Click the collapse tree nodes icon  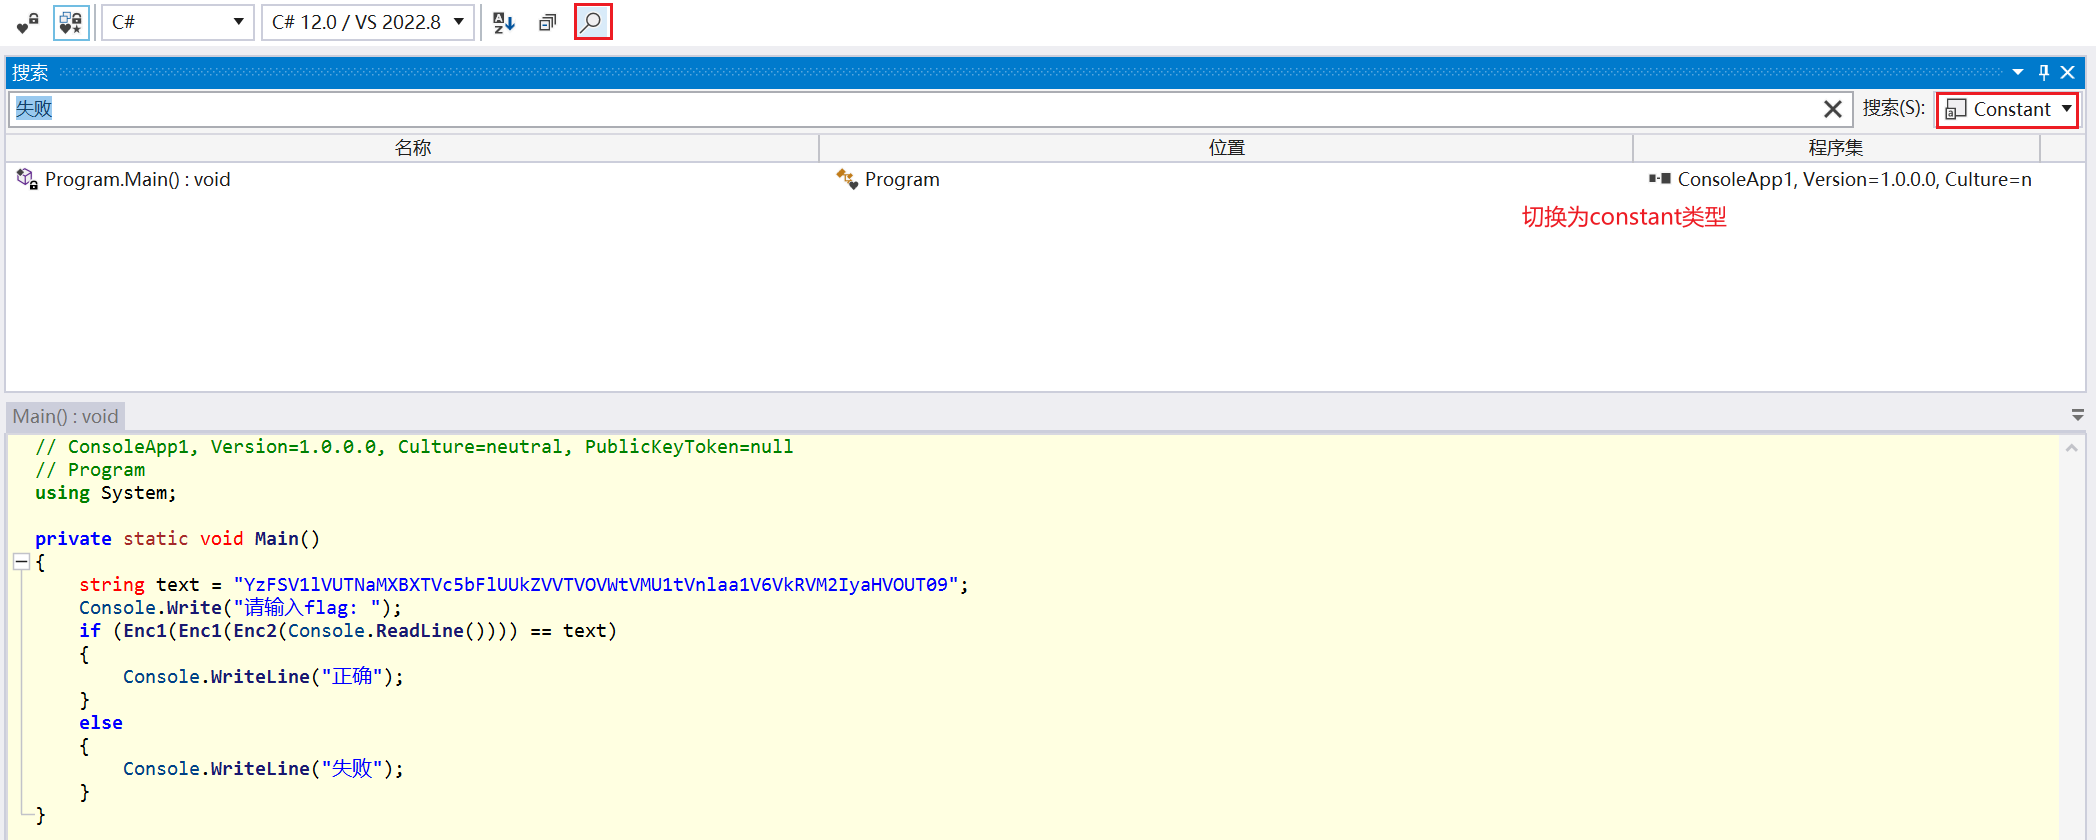click(x=547, y=22)
